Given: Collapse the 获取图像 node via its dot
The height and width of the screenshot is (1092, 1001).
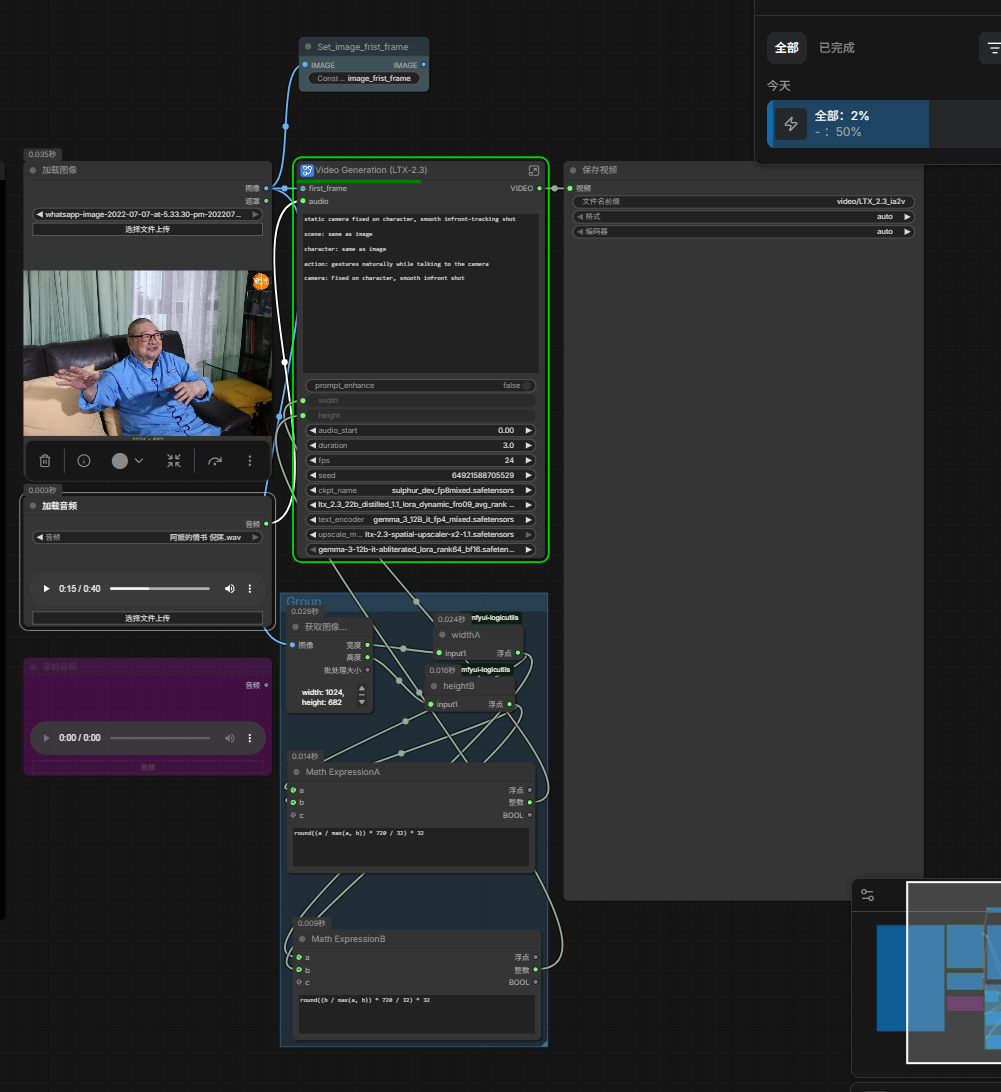Looking at the screenshot, I should 295,627.
